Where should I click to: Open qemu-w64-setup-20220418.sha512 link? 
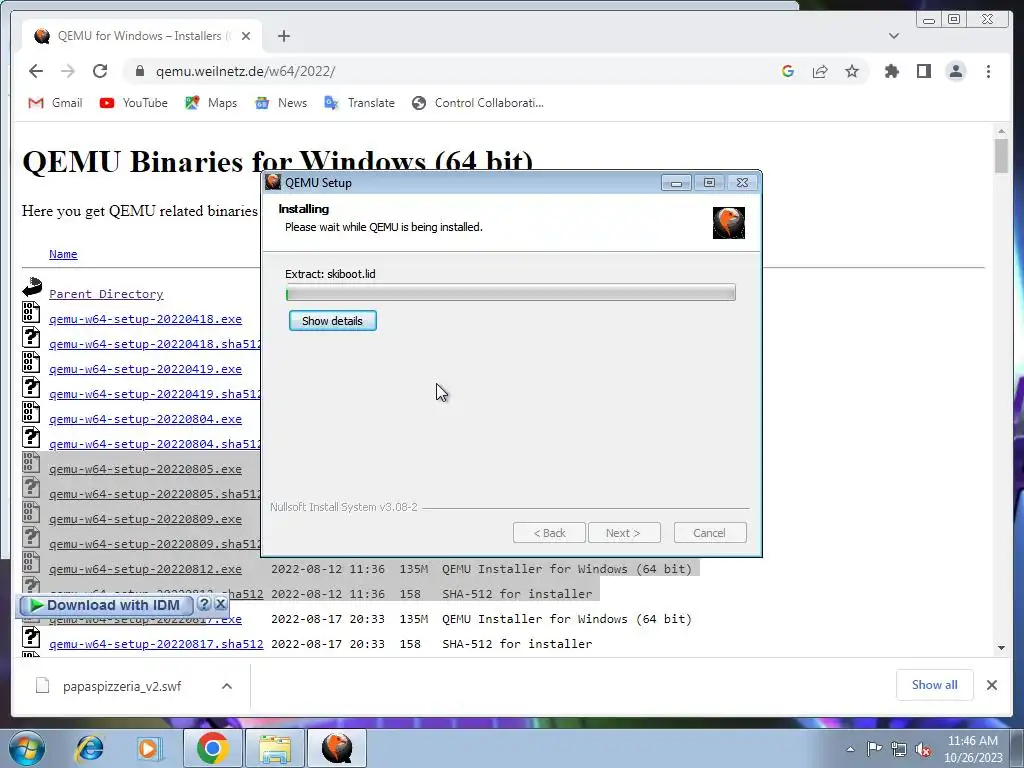pos(155,344)
